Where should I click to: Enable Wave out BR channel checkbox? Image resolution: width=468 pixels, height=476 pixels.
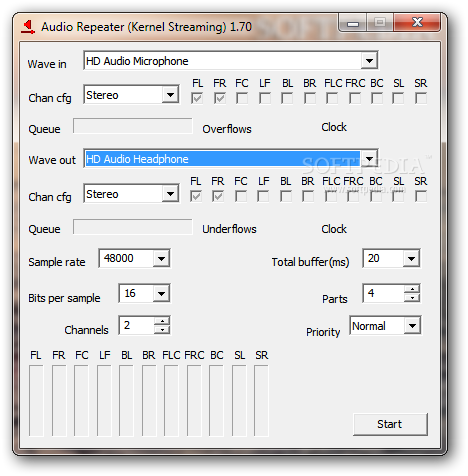[308, 196]
